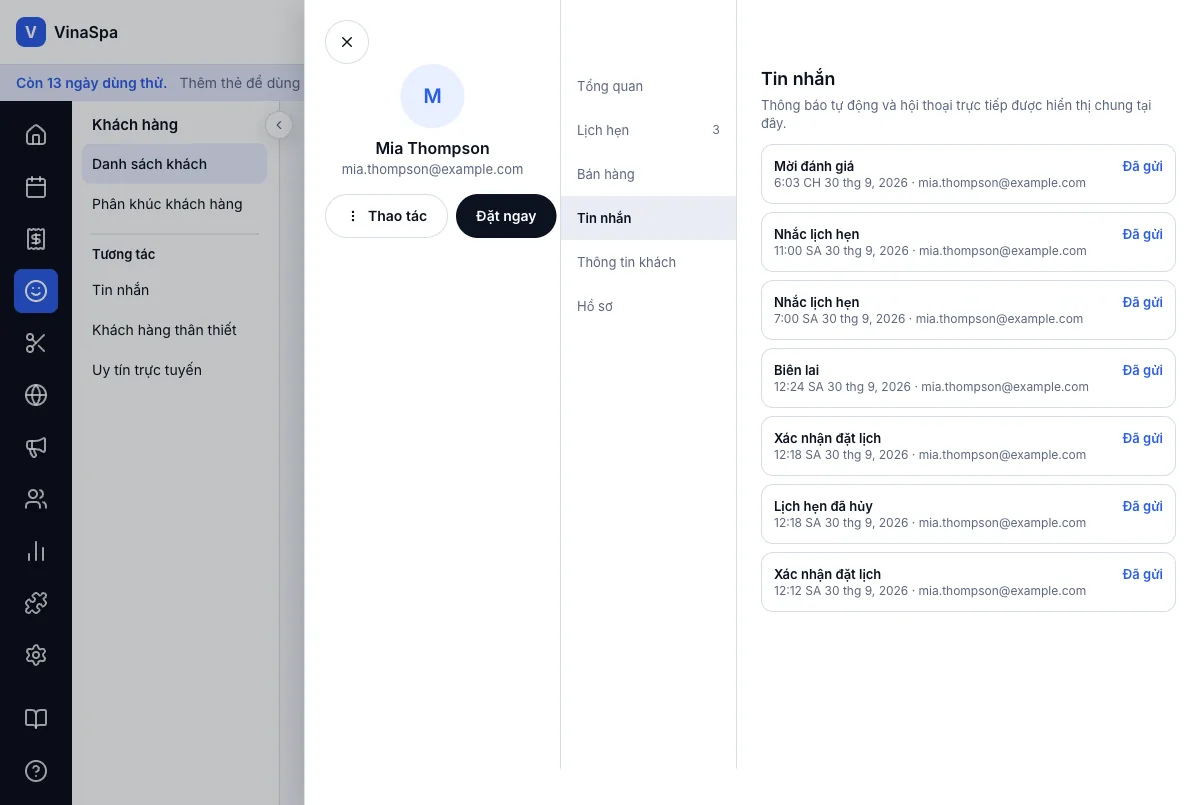Image resolution: width=1200 pixels, height=805 pixels.
Task: Open the team members icon
Action: tap(36, 499)
